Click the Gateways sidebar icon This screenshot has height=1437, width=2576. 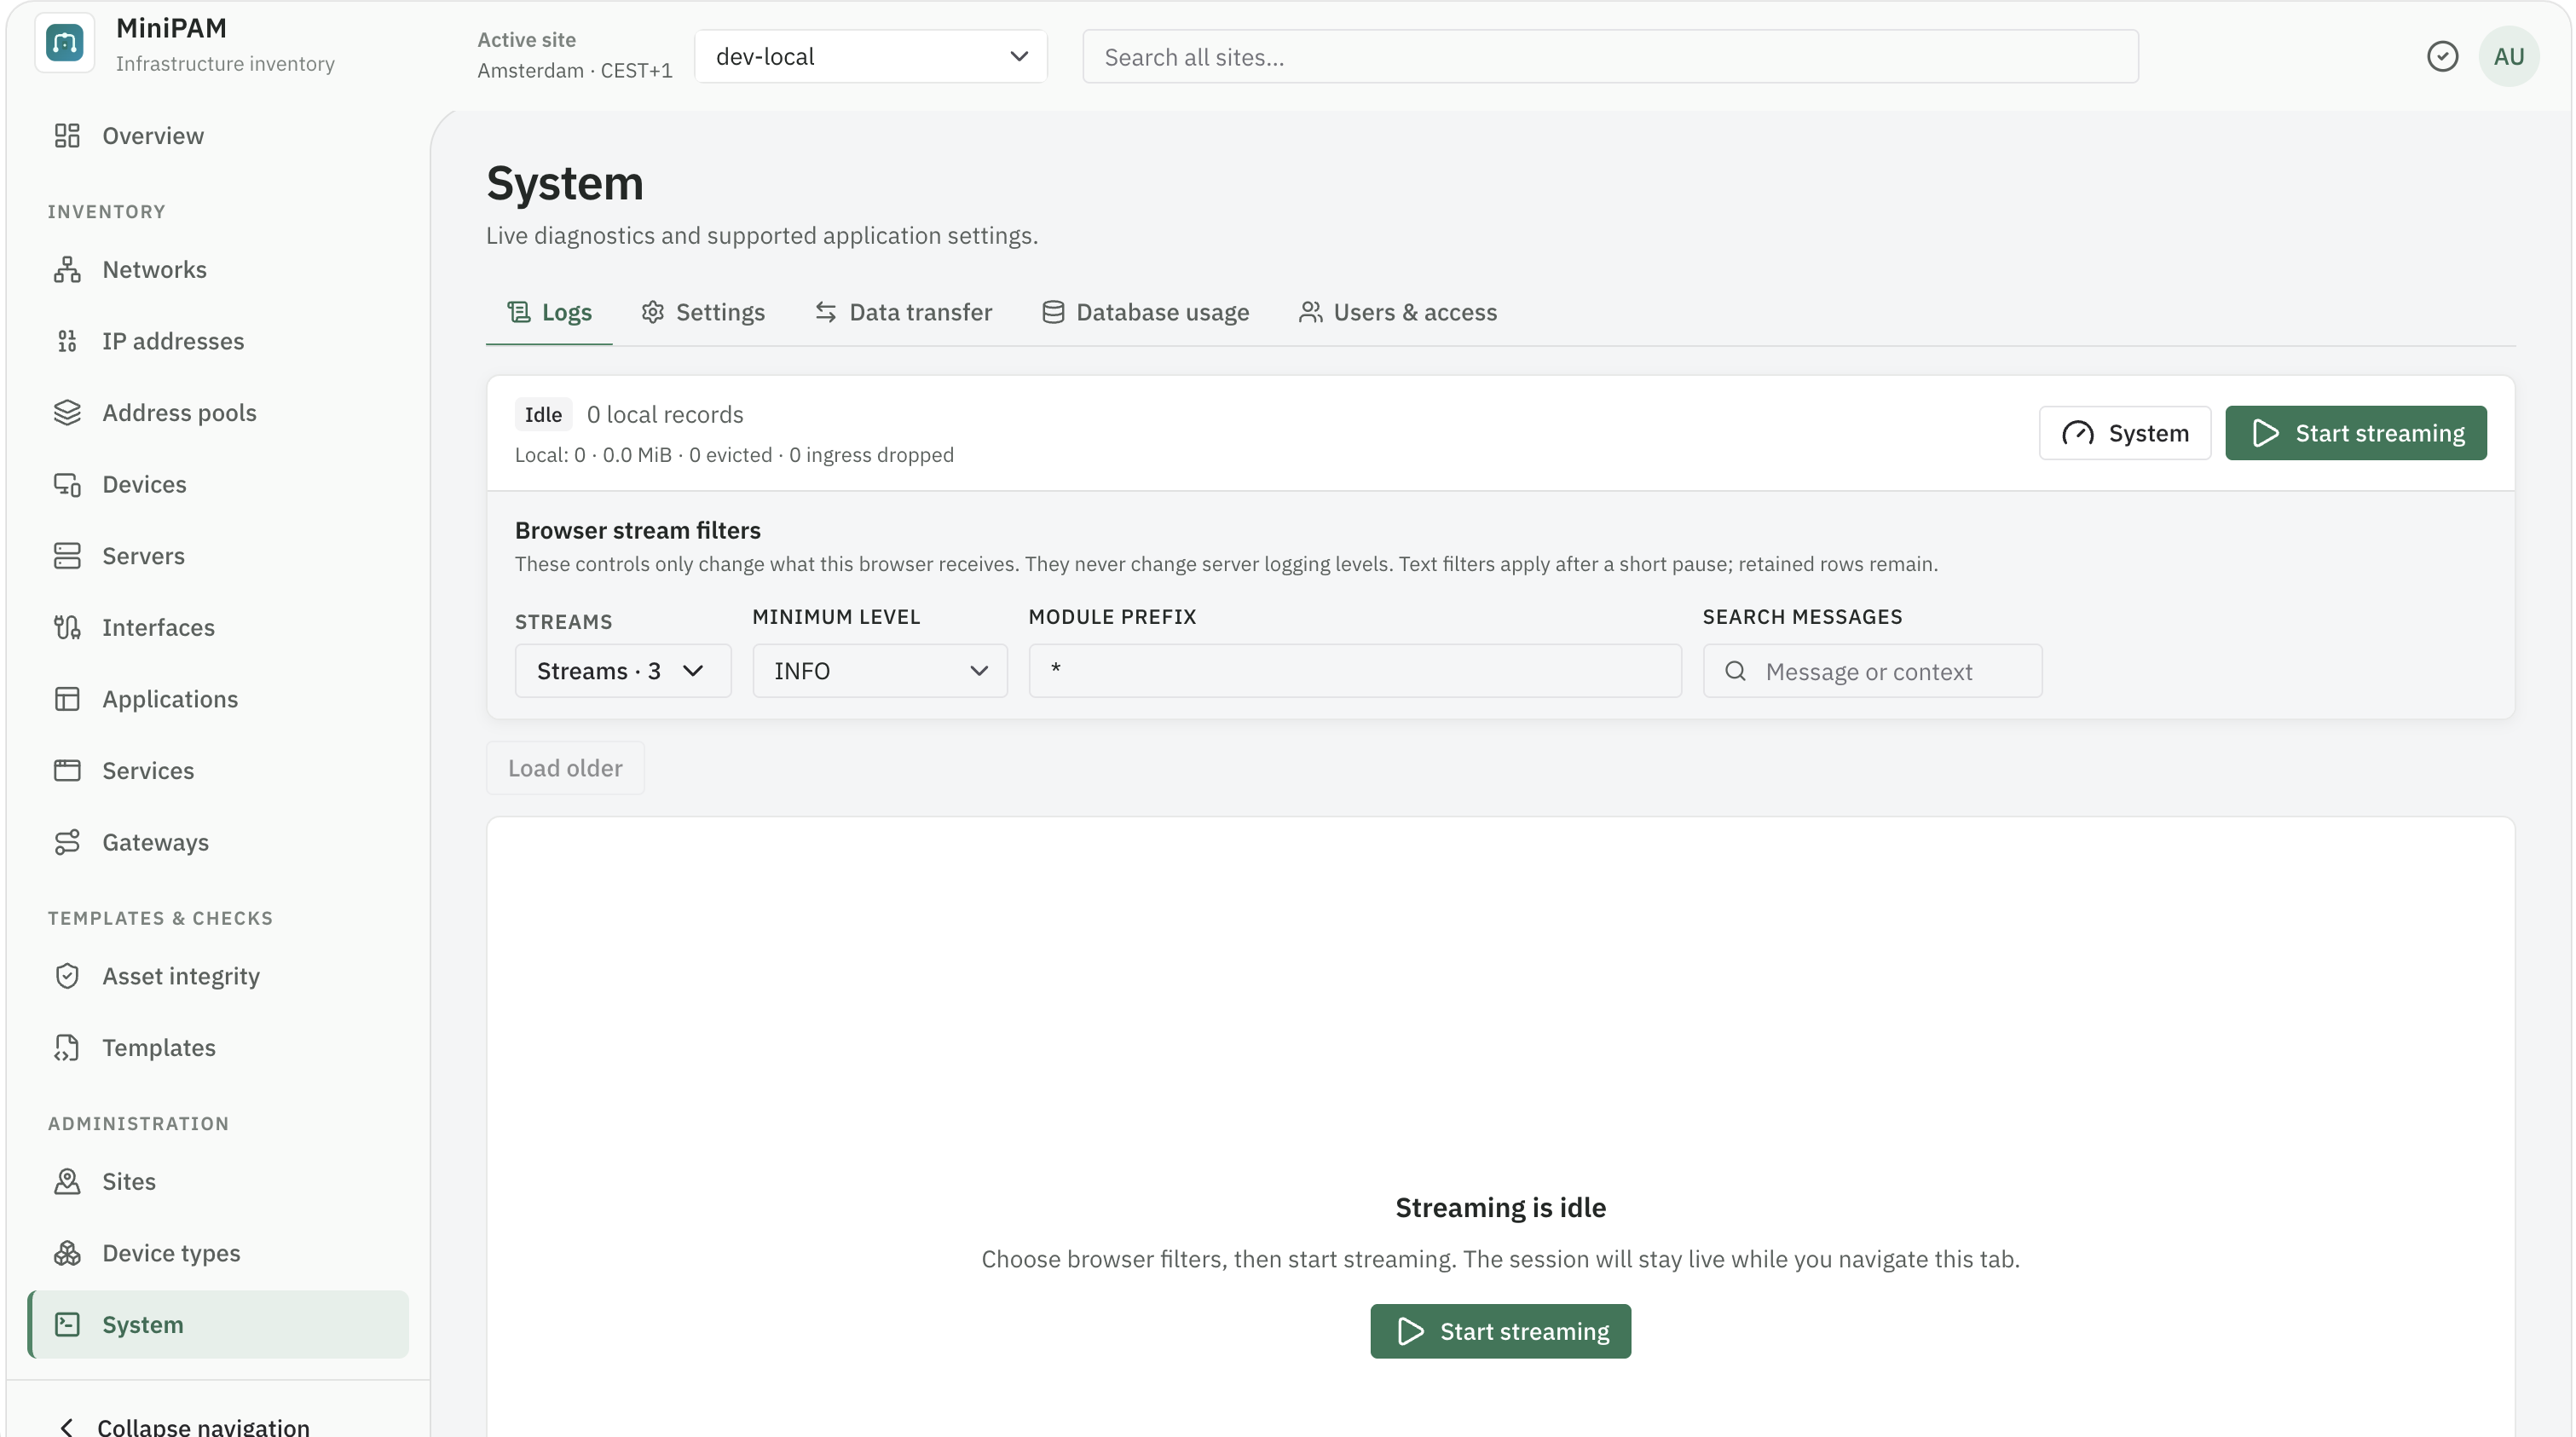click(67, 843)
